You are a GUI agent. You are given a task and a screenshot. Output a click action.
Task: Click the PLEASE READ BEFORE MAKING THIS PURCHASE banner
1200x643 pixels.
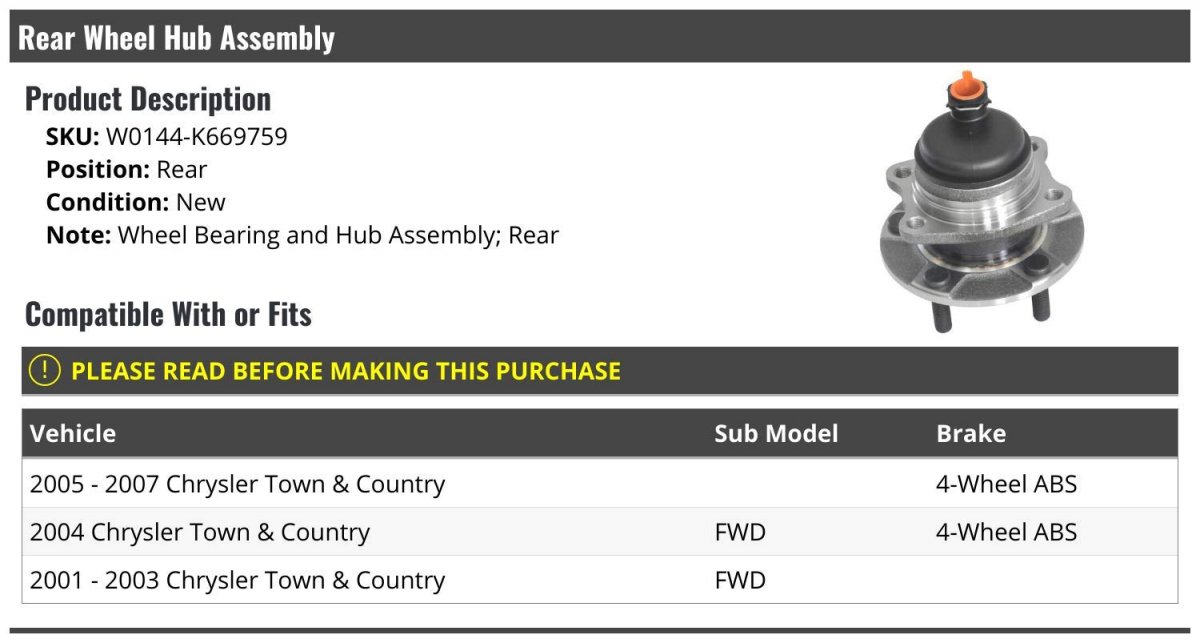pos(346,371)
